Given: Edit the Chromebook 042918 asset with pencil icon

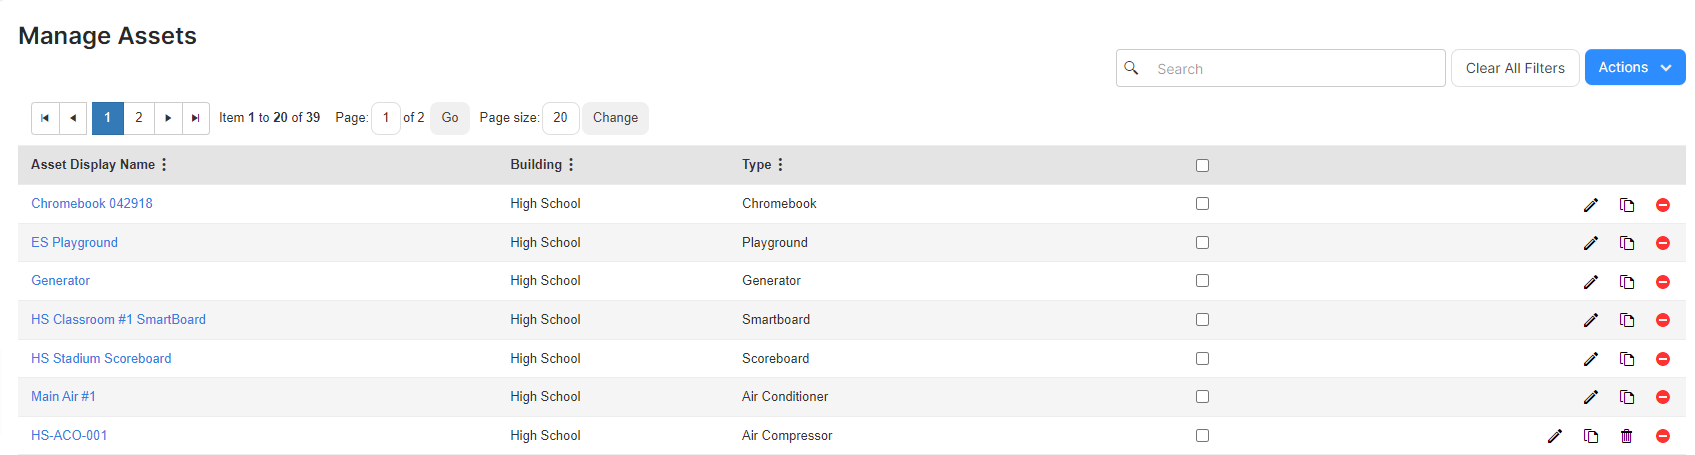Looking at the screenshot, I should (1590, 205).
